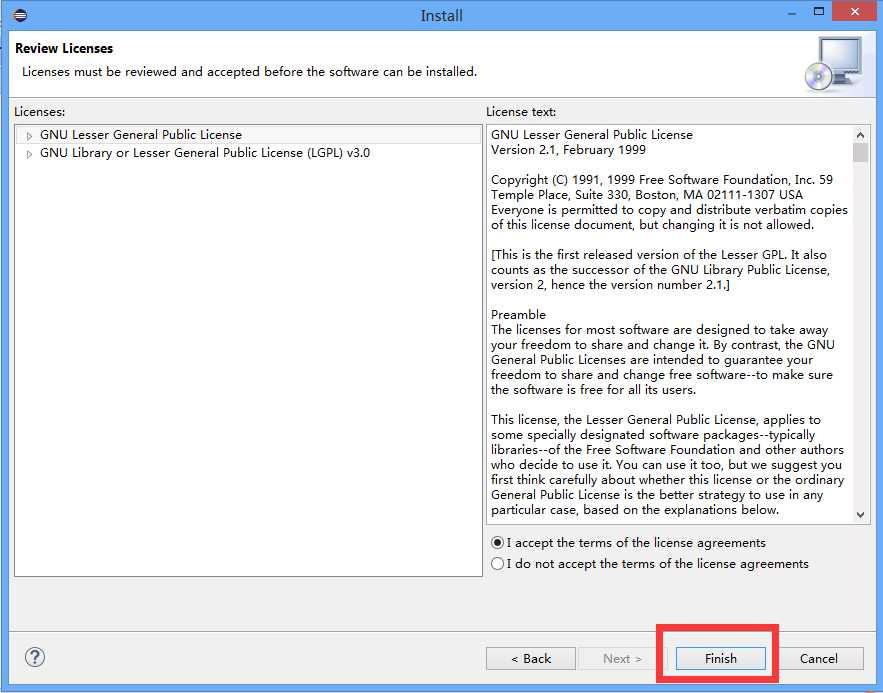Screen dimensions: 883x693
Task: Click the 'Review Licenses' heading
Action: click(64, 48)
